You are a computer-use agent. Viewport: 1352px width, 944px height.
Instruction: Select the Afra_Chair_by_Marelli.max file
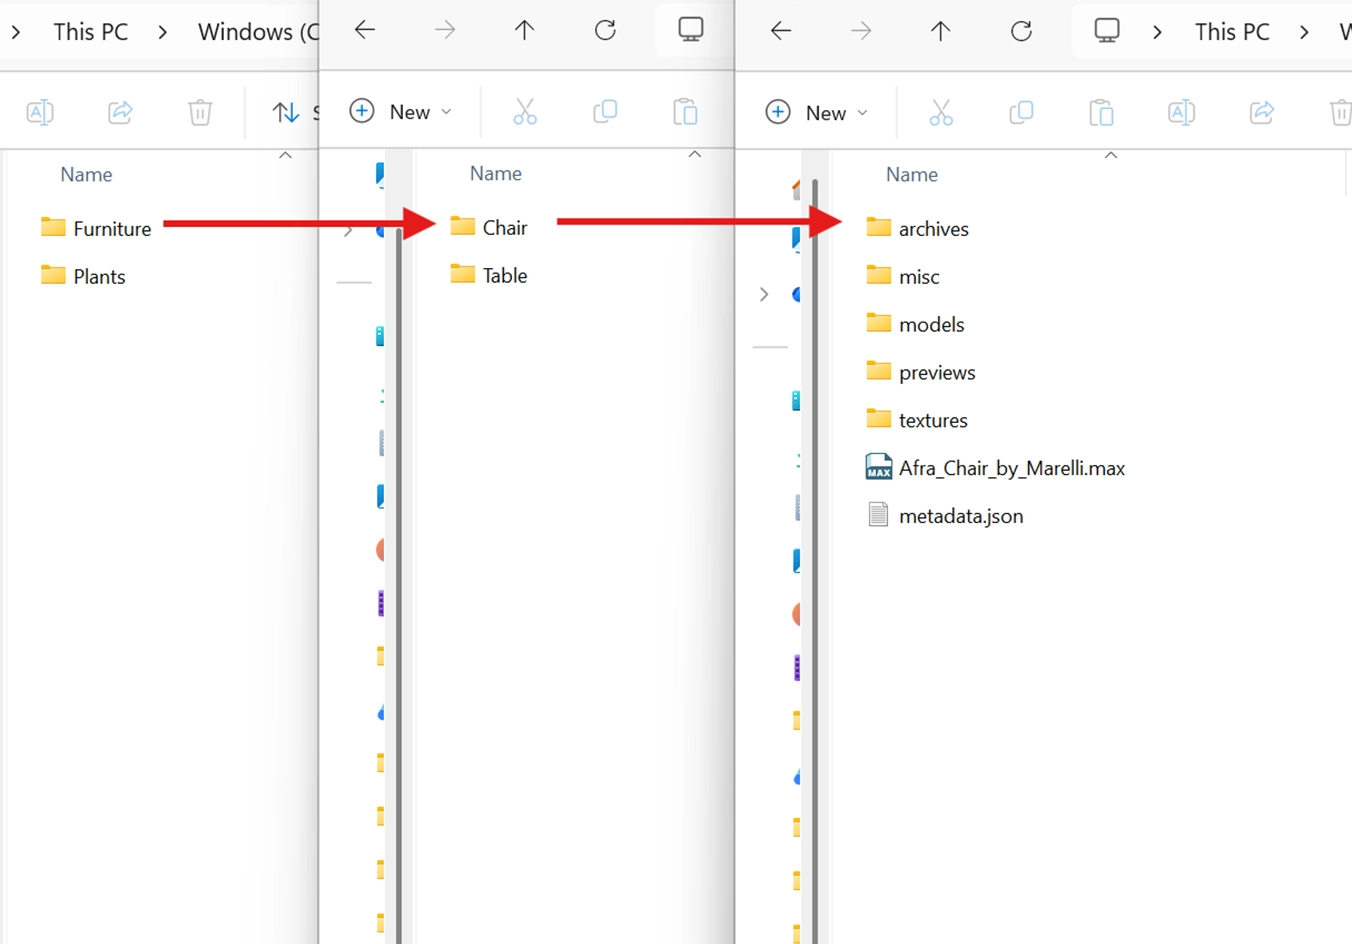point(995,468)
